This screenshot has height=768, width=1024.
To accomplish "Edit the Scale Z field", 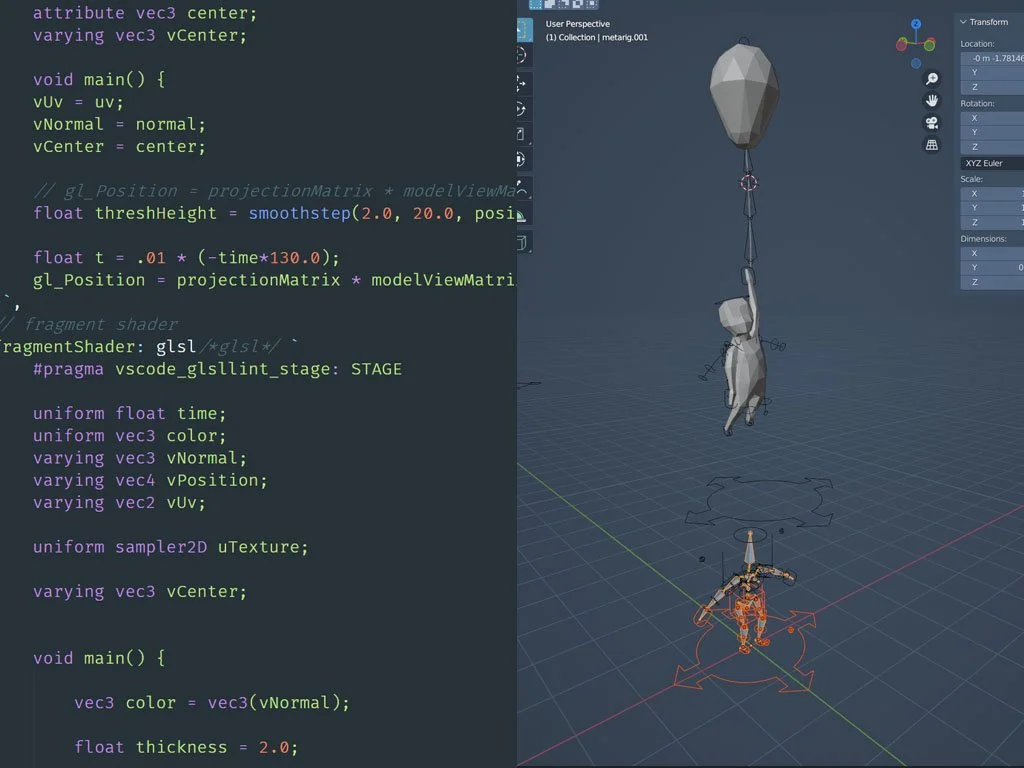I will coord(992,222).
